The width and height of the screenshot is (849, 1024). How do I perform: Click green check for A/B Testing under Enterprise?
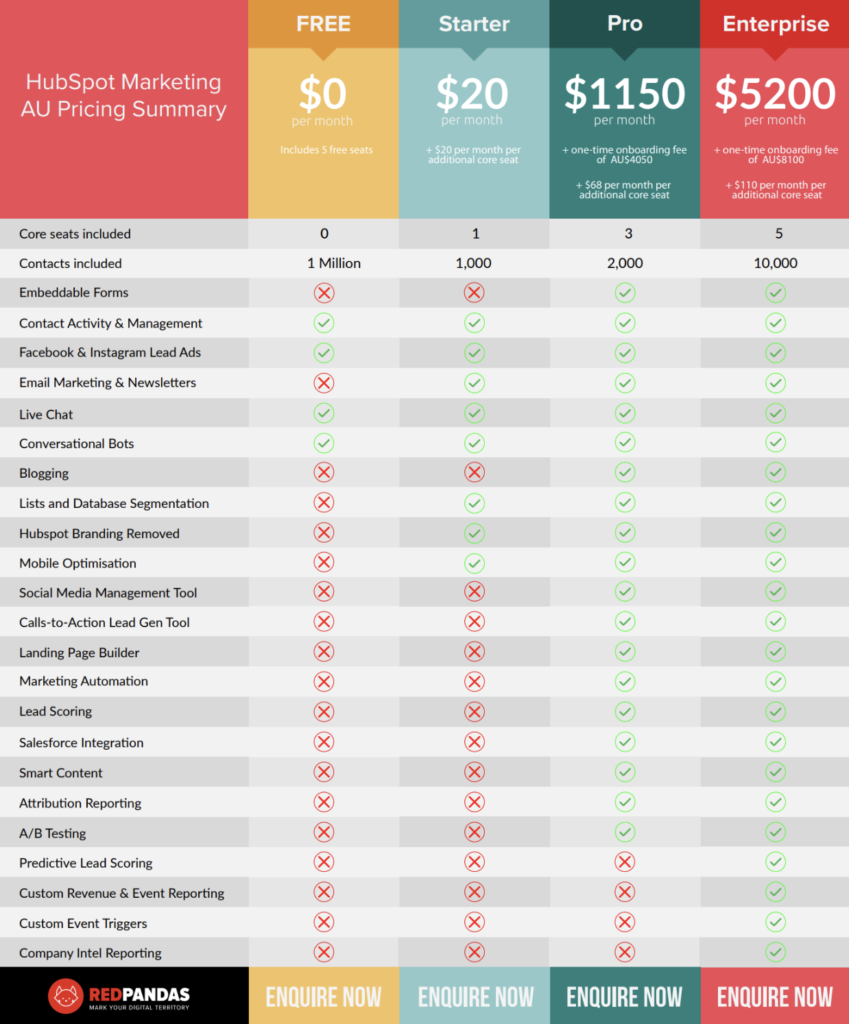pos(776,832)
